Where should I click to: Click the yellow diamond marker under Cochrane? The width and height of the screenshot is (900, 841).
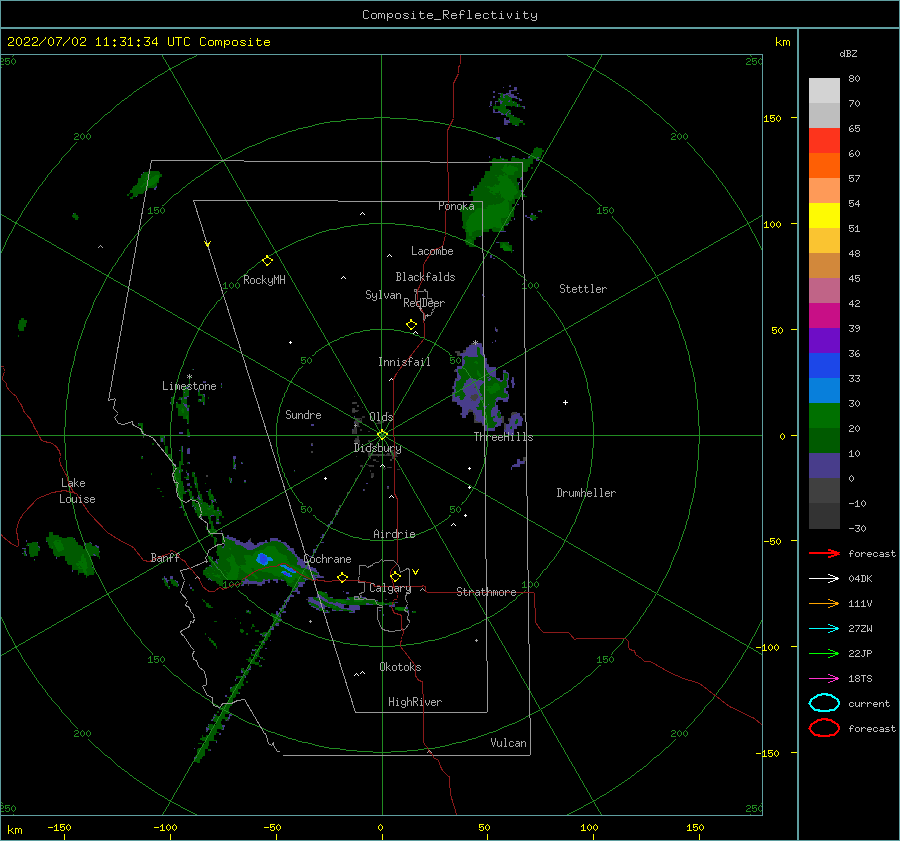343,577
